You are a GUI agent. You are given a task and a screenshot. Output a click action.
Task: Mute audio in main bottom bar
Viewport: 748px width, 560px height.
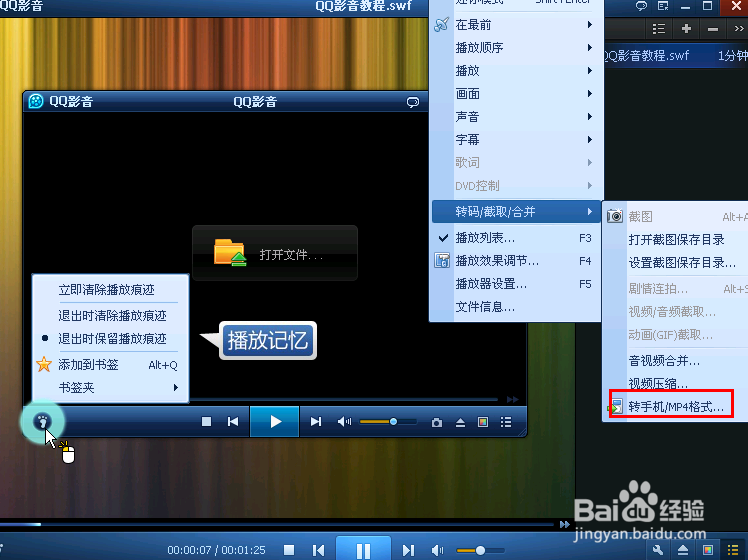coord(437,550)
